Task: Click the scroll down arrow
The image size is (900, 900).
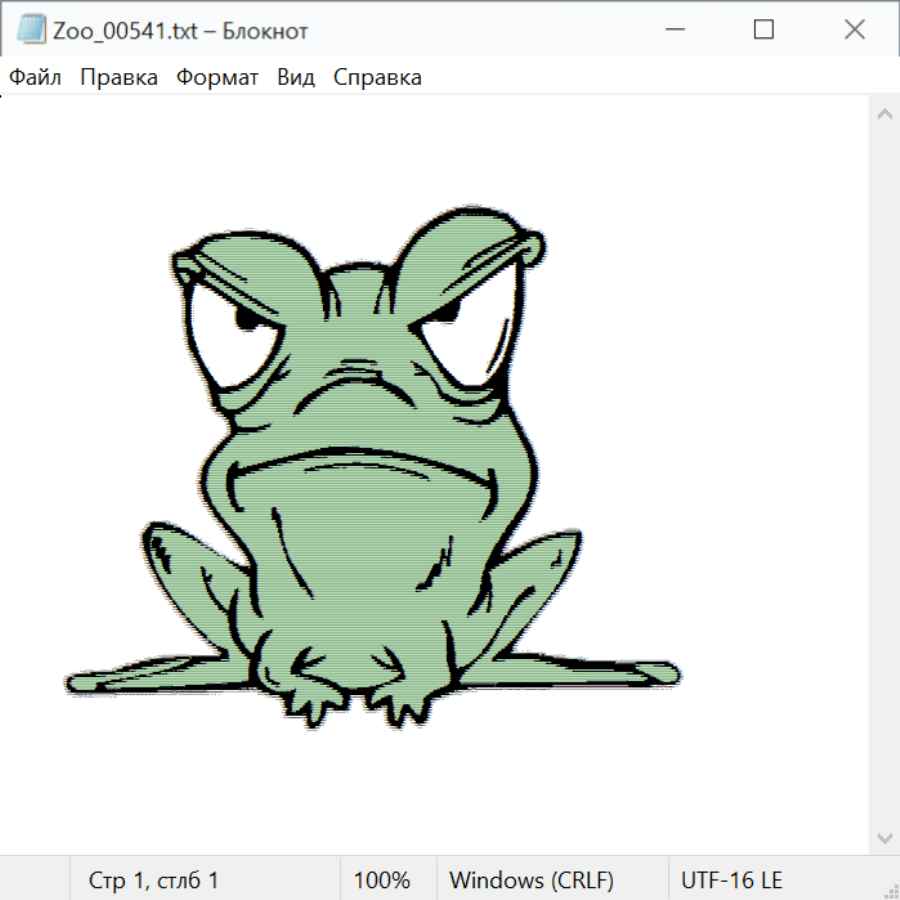Action: (884, 837)
